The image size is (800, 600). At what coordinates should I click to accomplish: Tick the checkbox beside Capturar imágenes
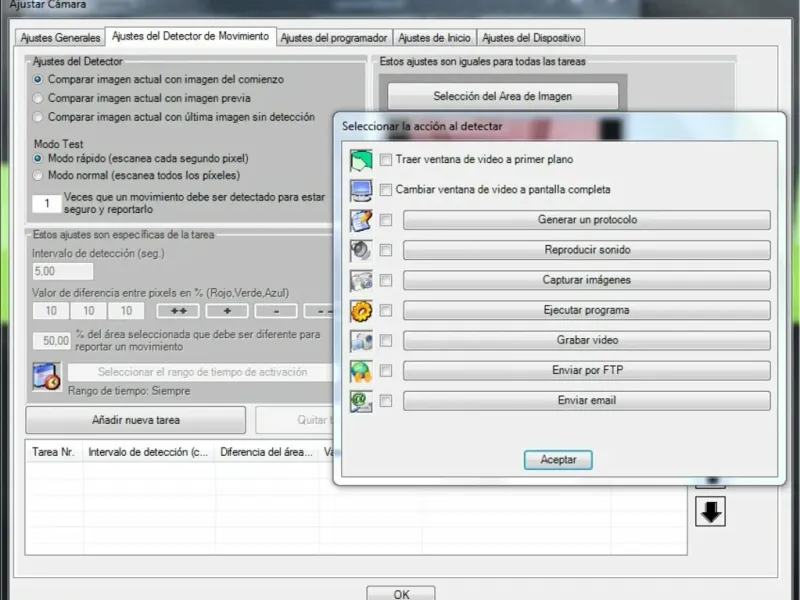pos(386,280)
